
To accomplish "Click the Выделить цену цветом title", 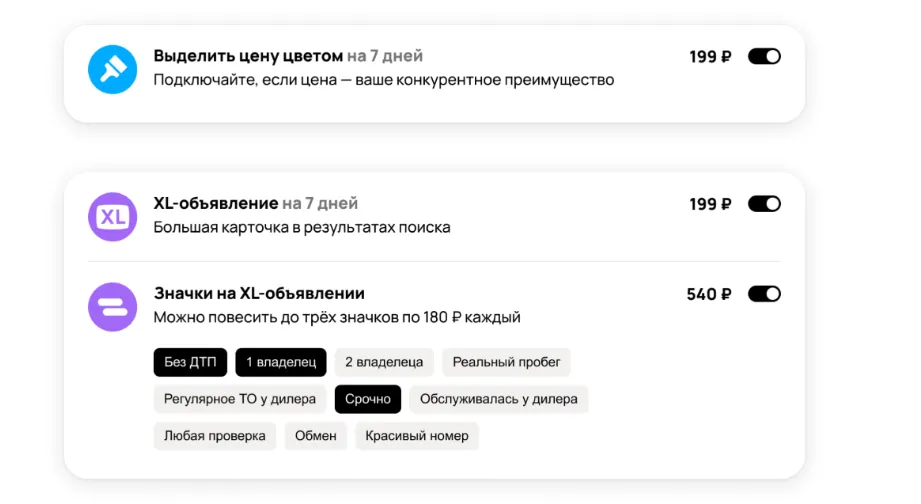I will (248, 56).
